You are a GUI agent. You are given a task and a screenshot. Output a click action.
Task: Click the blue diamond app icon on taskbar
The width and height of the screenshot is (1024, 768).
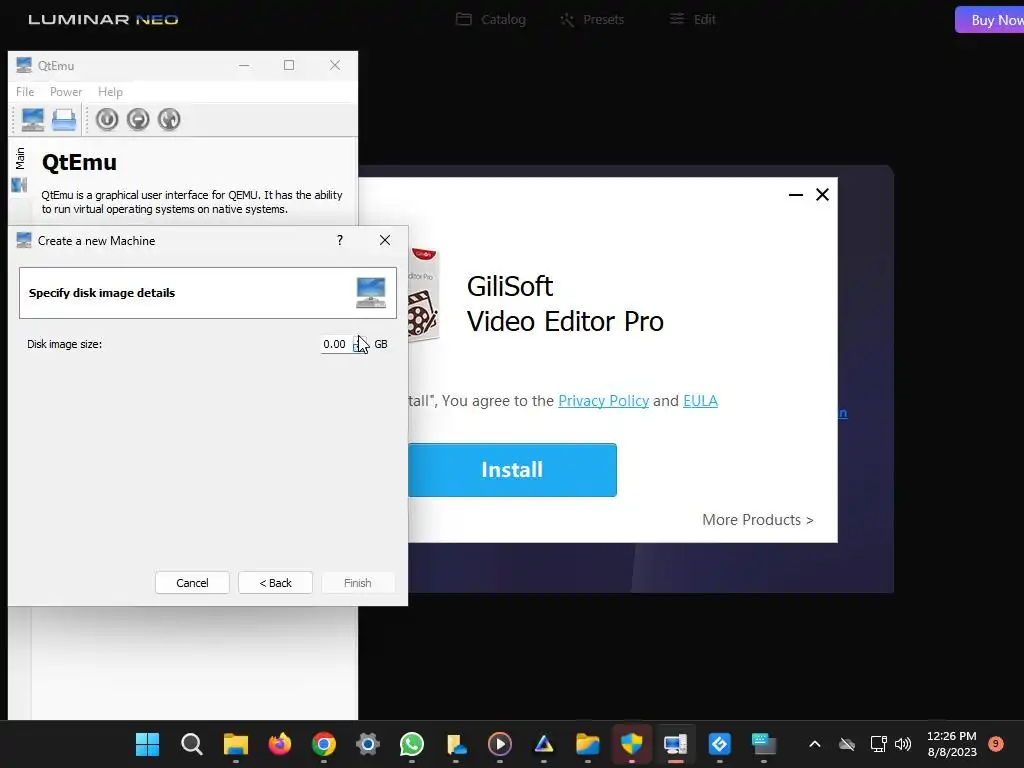pos(720,744)
